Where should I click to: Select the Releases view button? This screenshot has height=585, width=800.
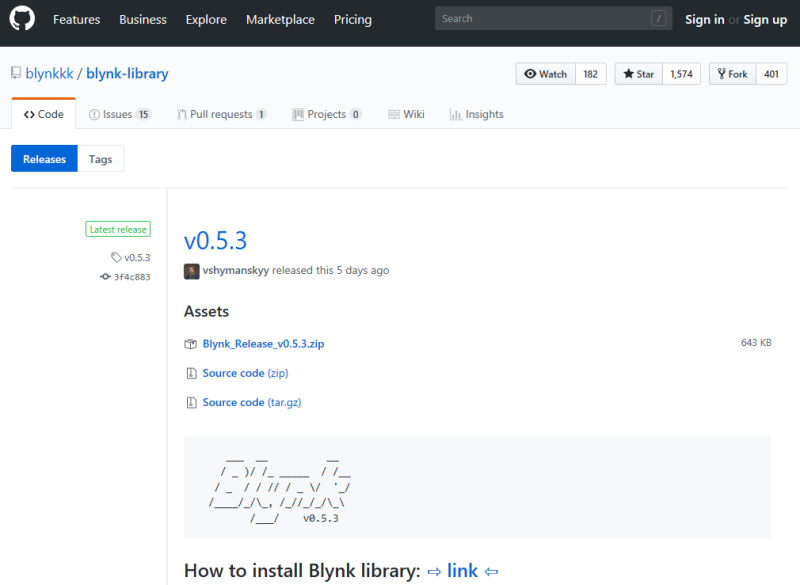tap(44, 159)
